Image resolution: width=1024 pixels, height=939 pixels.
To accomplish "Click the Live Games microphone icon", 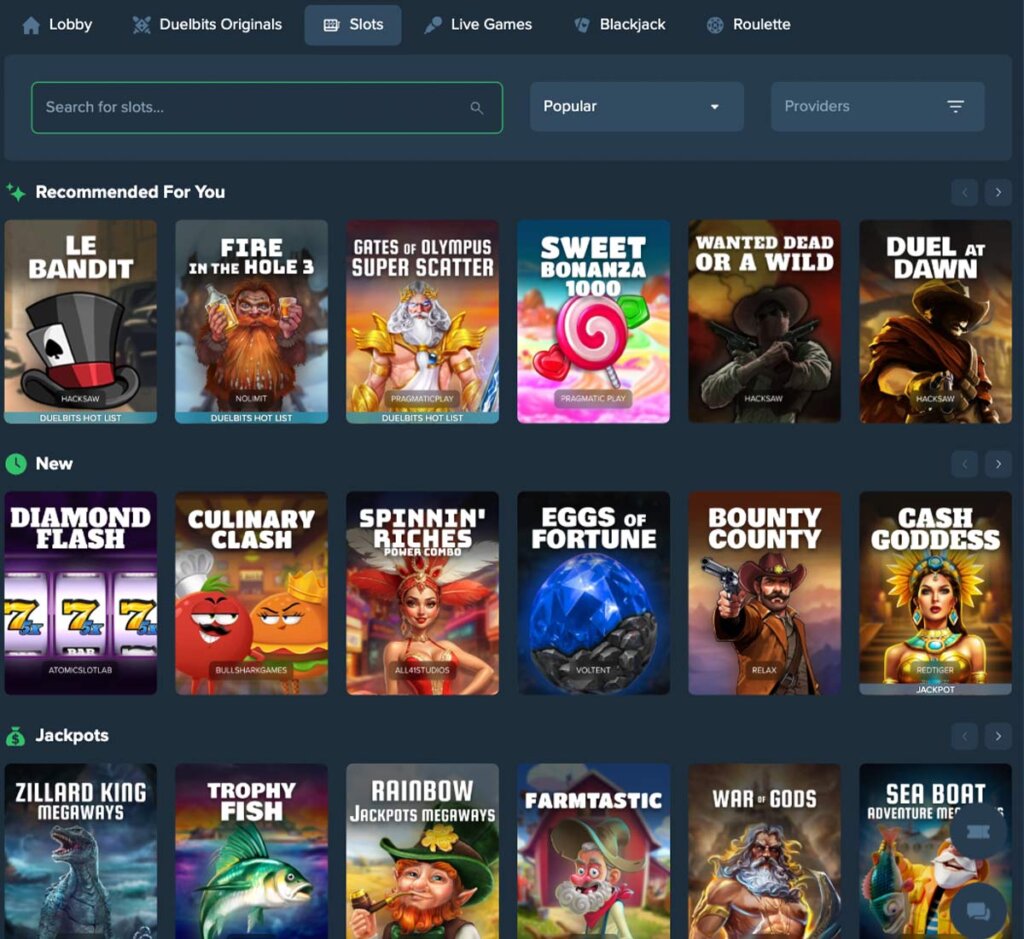I will [432, 25].
